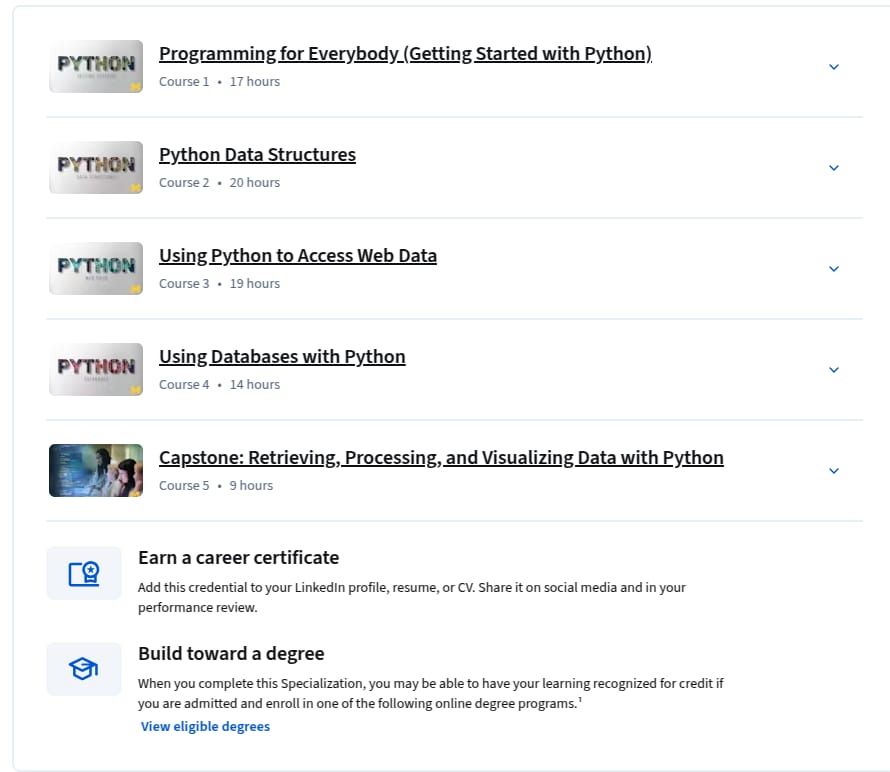Image resolution: width=890 pixels, height=772 pixels.
Task: Open Programming for Everybody course link
Action: [x=405, y=53]
